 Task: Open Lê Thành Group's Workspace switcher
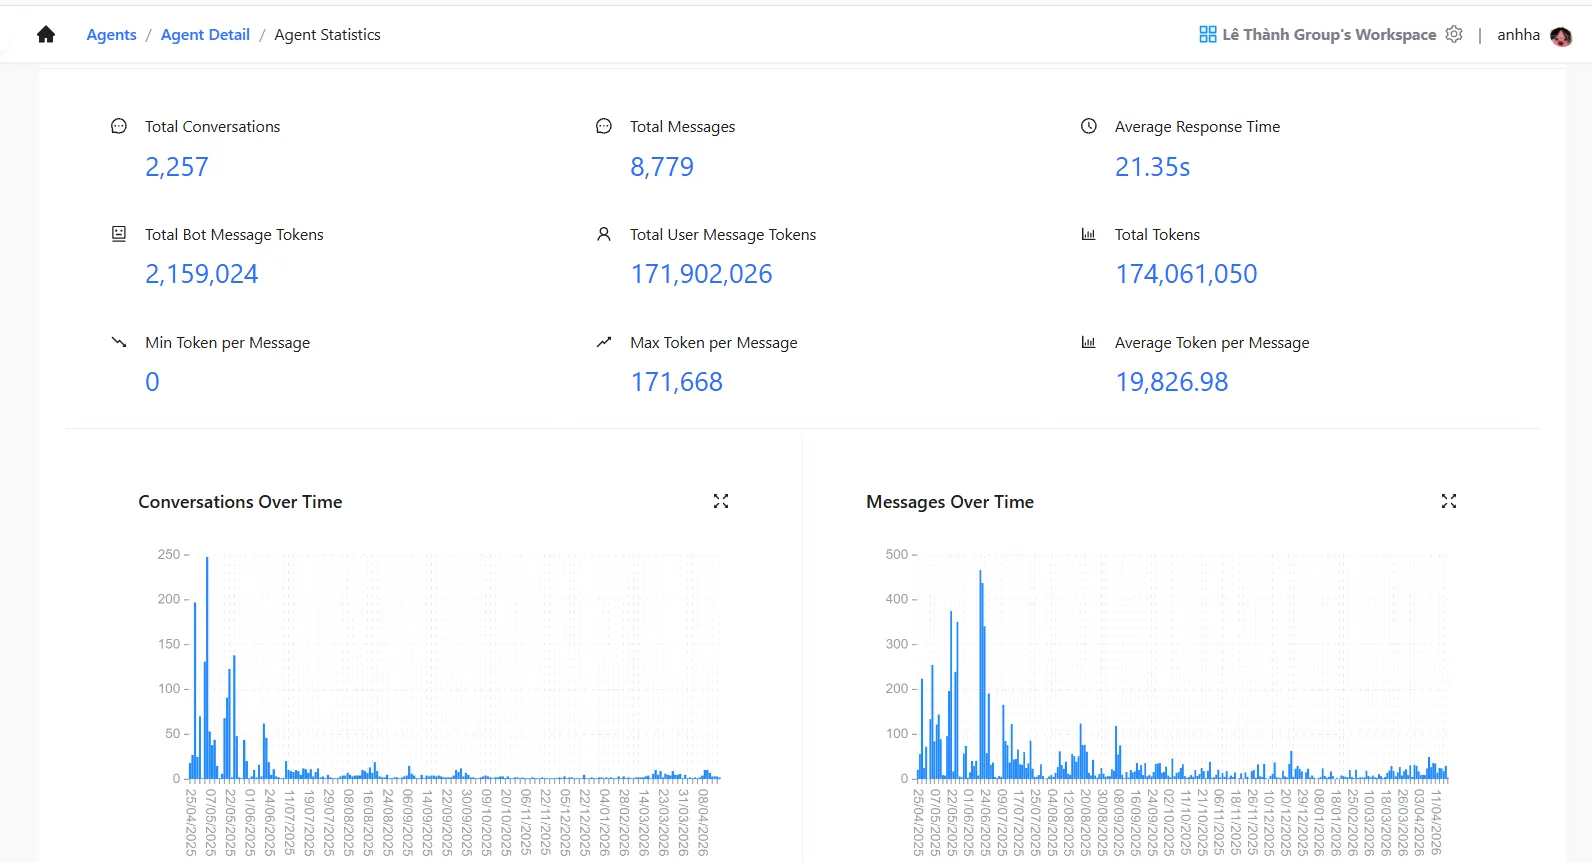tap(1329, 35)
